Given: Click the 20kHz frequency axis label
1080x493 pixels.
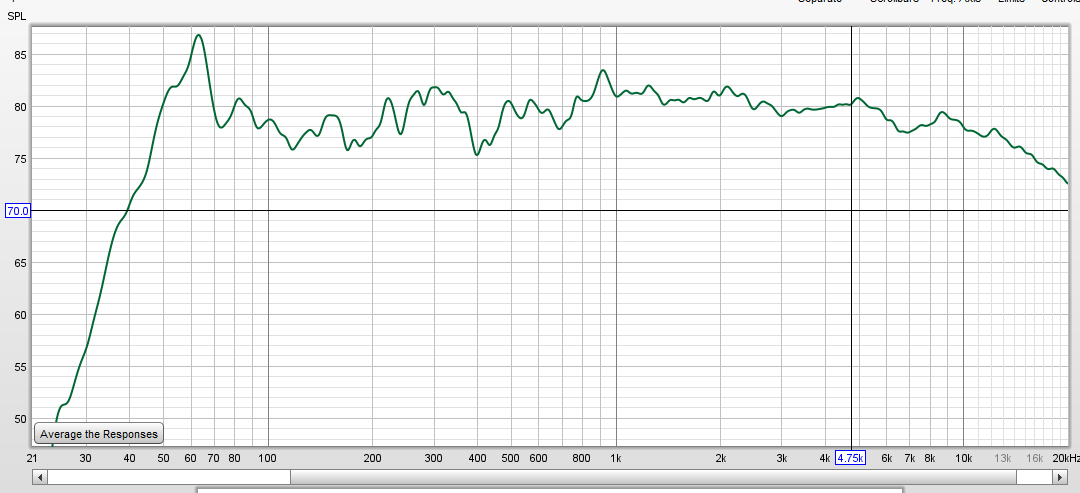Looking at the screenshot, I should (1066, 459).
